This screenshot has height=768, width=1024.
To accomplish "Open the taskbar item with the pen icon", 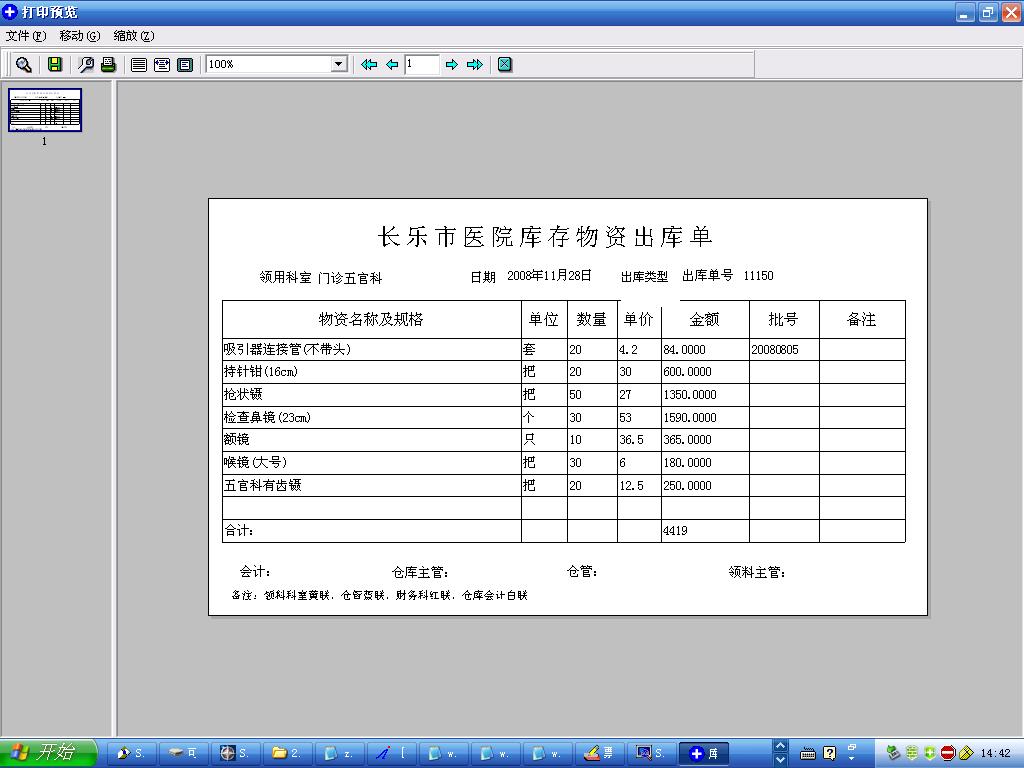I will [x=391, y=754].
